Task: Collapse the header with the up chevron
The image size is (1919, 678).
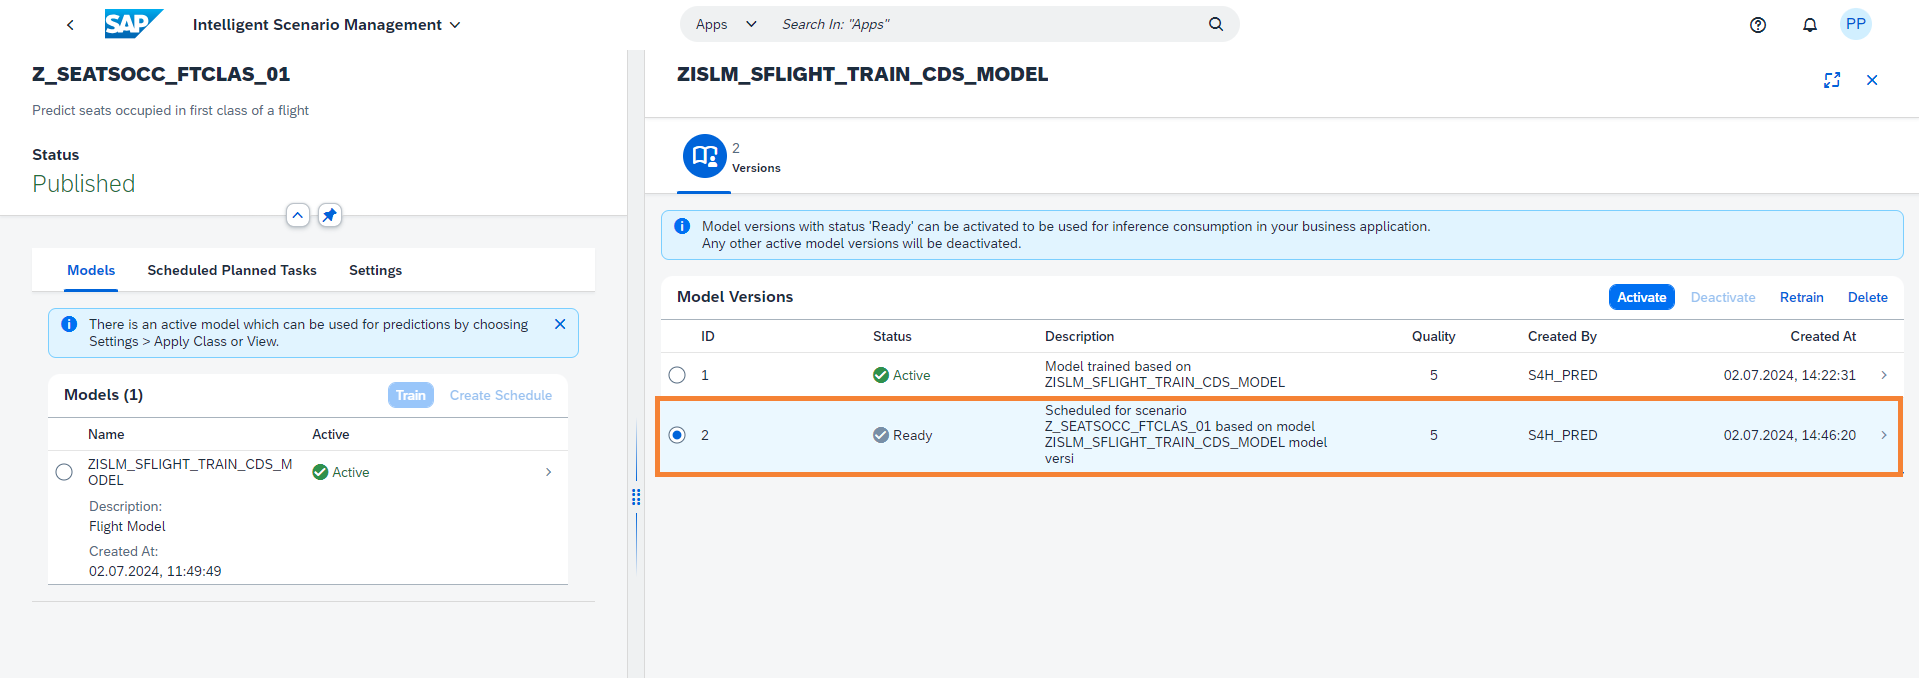Action: pyautogui.click(x=297, y=215)
